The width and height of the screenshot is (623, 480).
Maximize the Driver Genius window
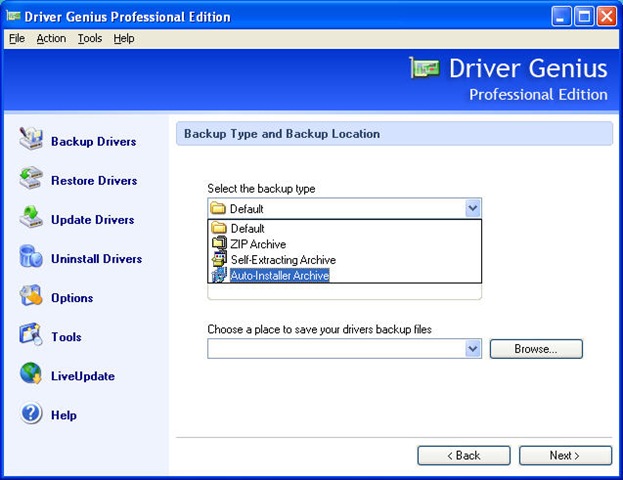tap(584, 16)
